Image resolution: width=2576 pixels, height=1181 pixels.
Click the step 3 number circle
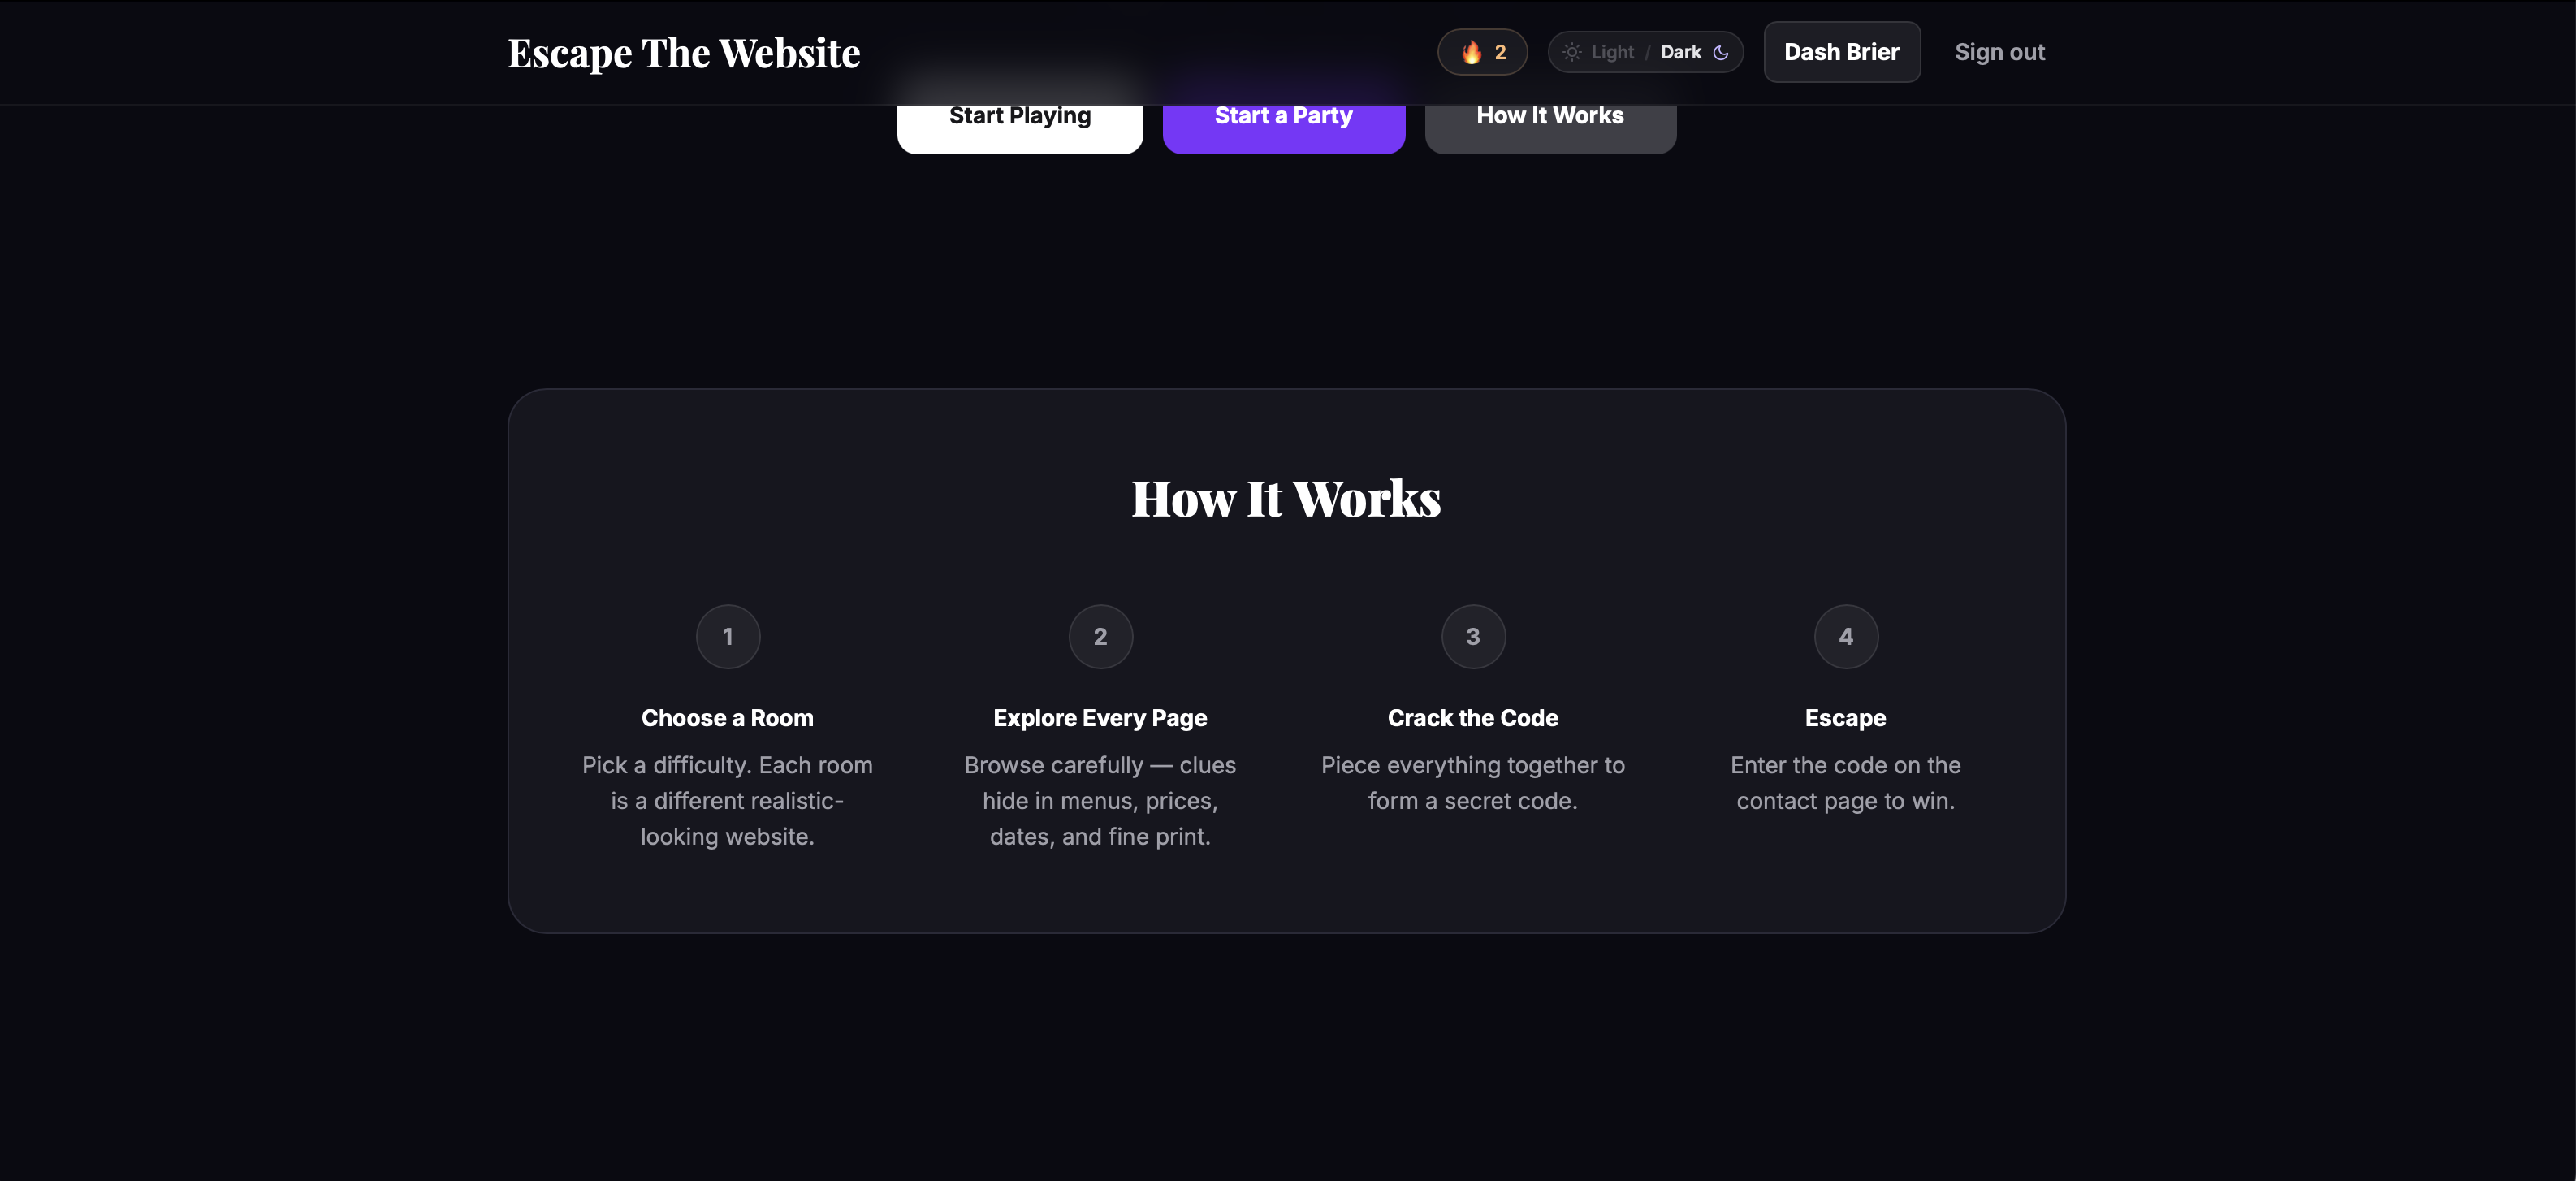tap(1473, 636)
